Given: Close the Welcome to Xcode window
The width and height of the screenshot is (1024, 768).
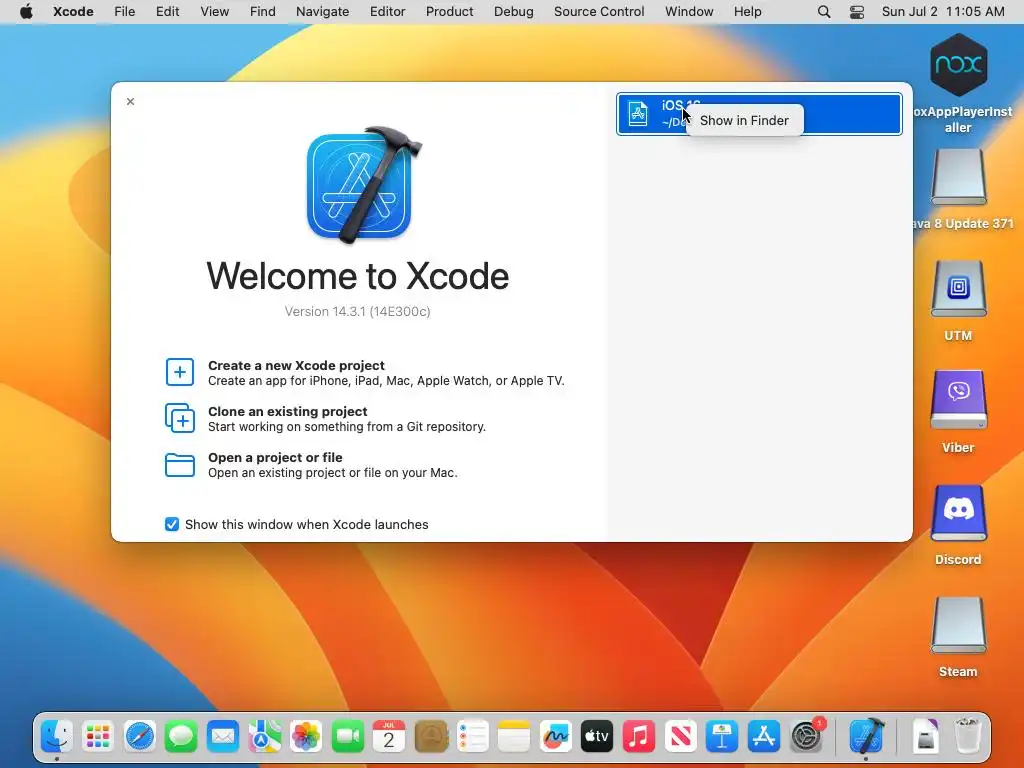Looking at the screenshot, I should [131, 101].
